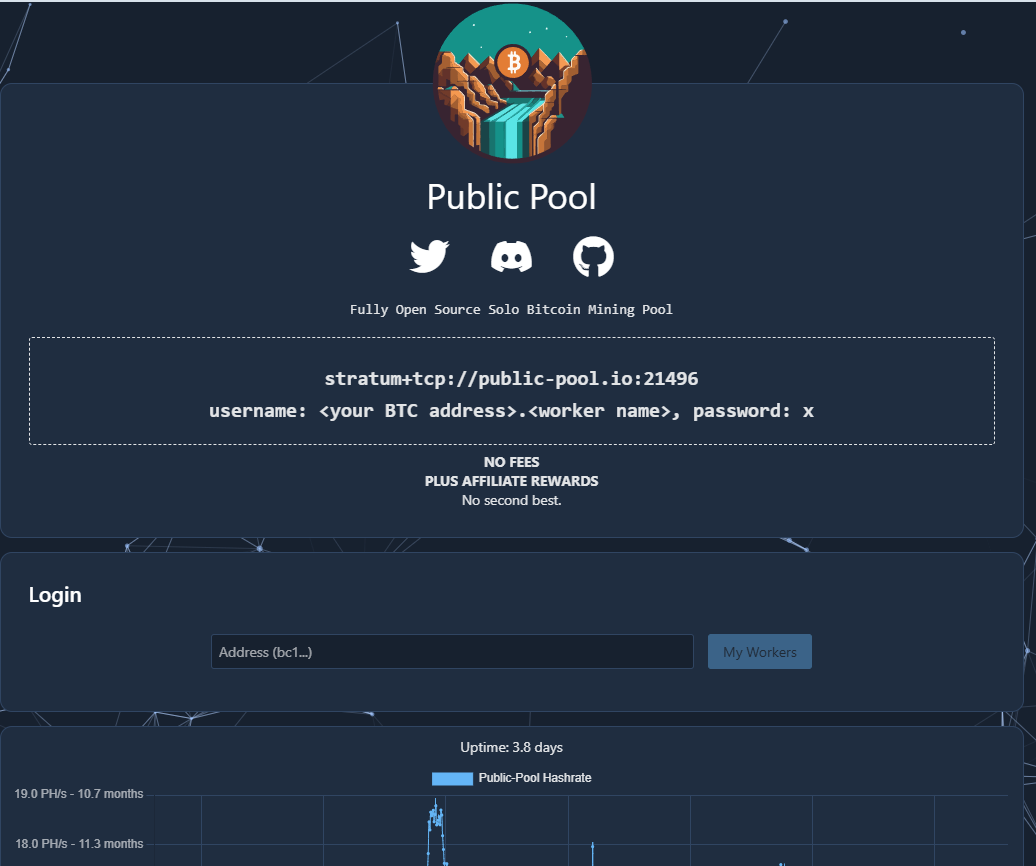1036x866 pixels.
Task: Click the Public Pool mountain logo
Action: pos(512,82)
